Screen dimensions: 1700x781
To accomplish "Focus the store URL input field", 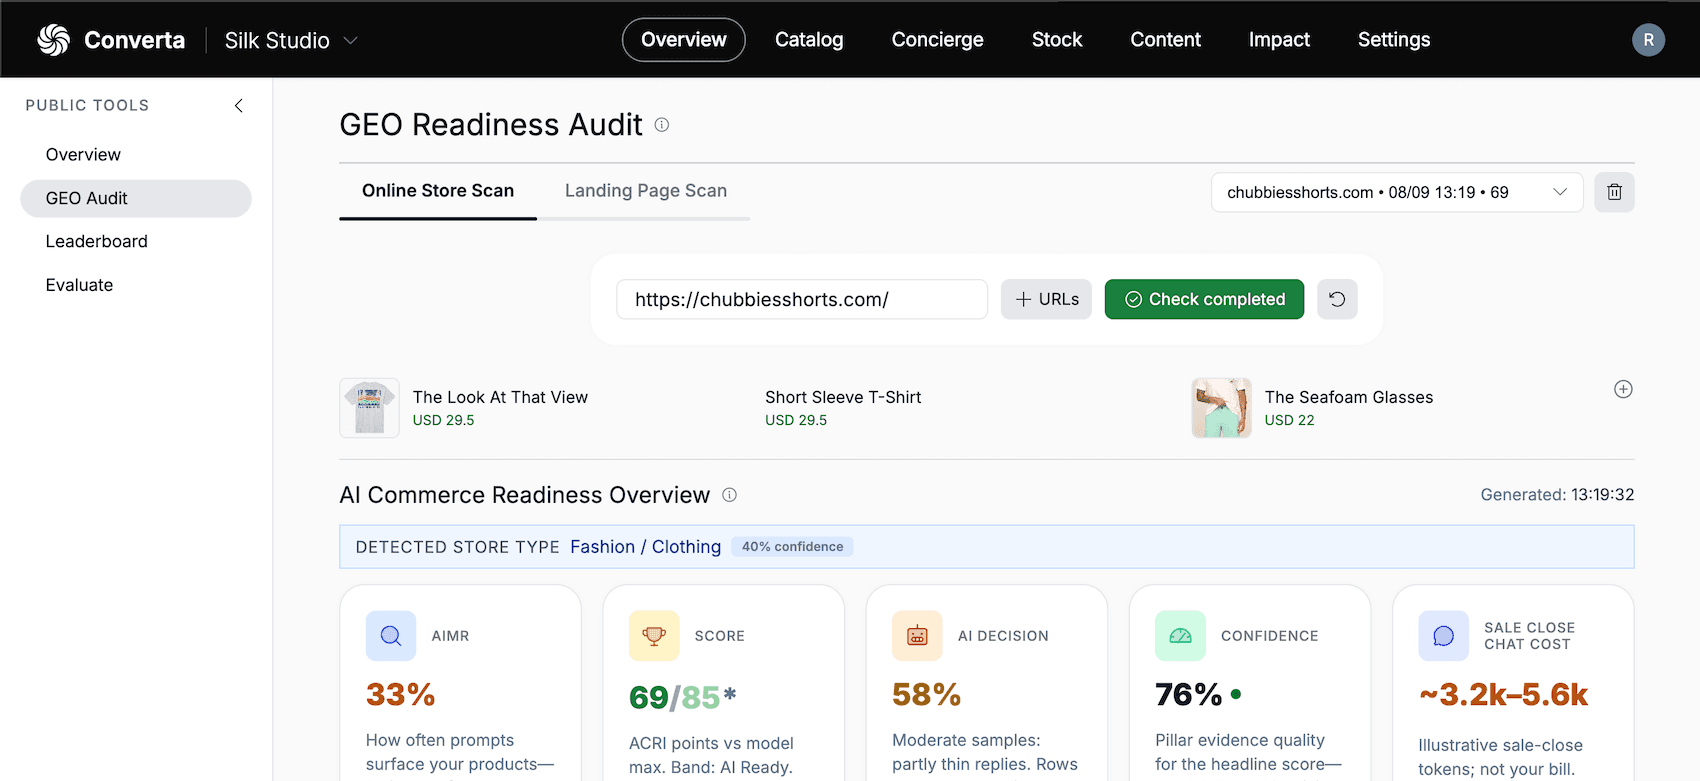I will 802,299.
